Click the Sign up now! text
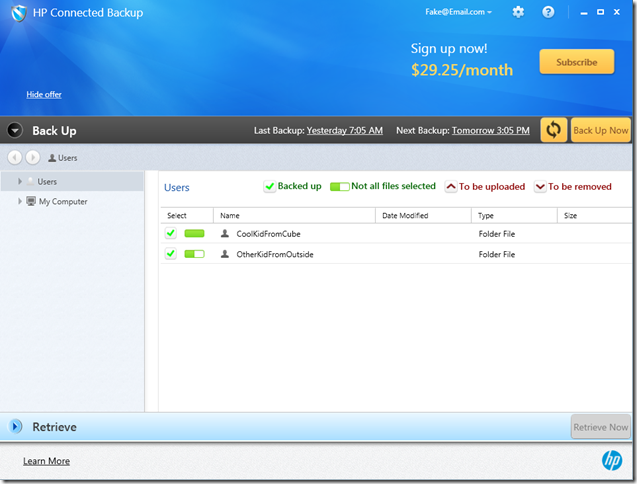Image resolution: width=637 pixels, height=484 pixels. [449, 48]
